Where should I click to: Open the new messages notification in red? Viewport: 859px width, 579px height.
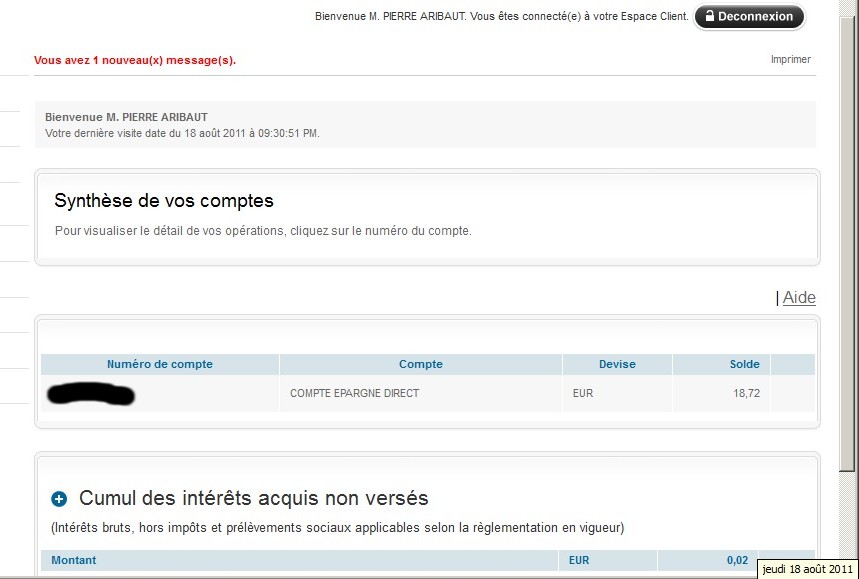[135, 60]
